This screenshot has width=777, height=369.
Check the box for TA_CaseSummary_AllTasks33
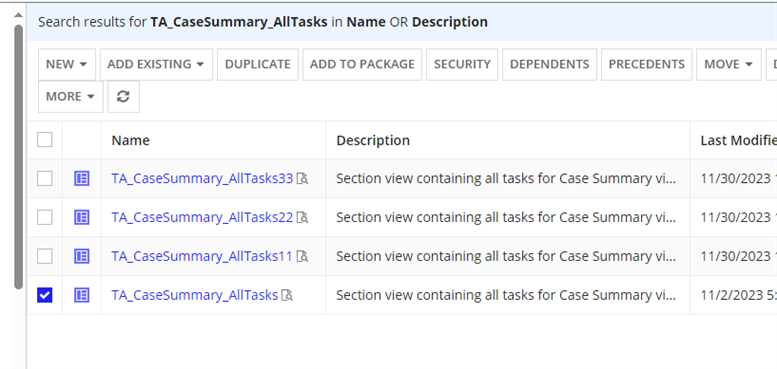point(45,178)
